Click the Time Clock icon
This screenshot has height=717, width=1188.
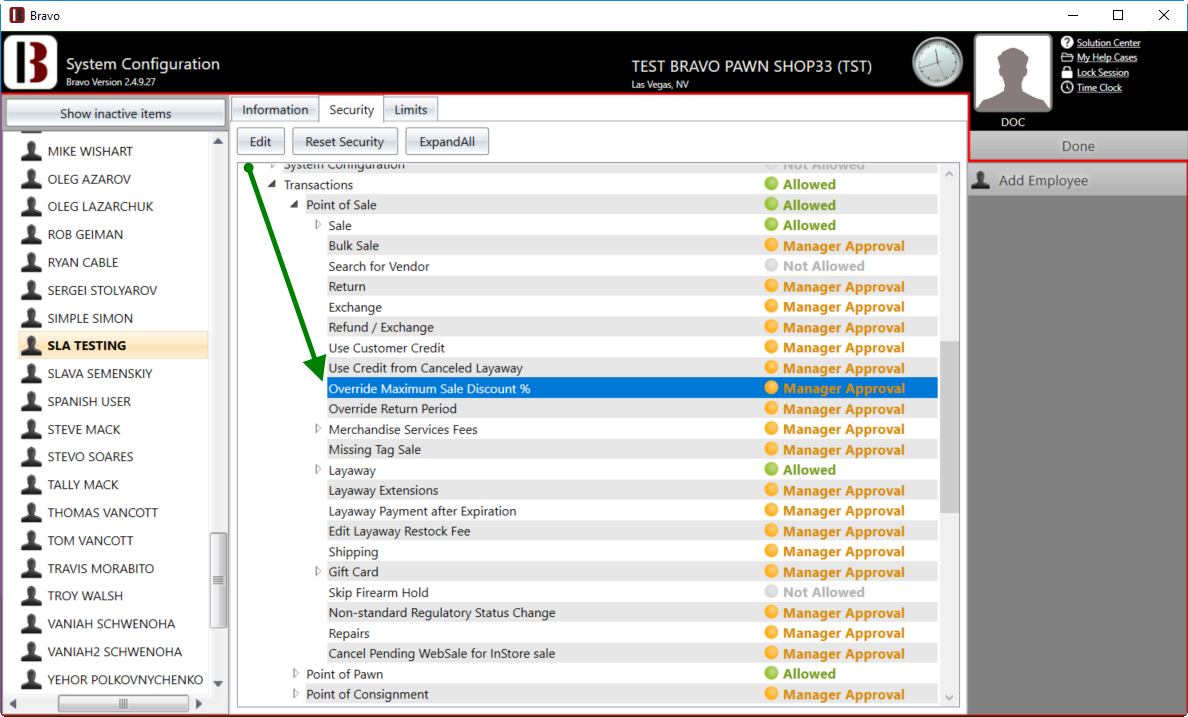point(1067,88)
